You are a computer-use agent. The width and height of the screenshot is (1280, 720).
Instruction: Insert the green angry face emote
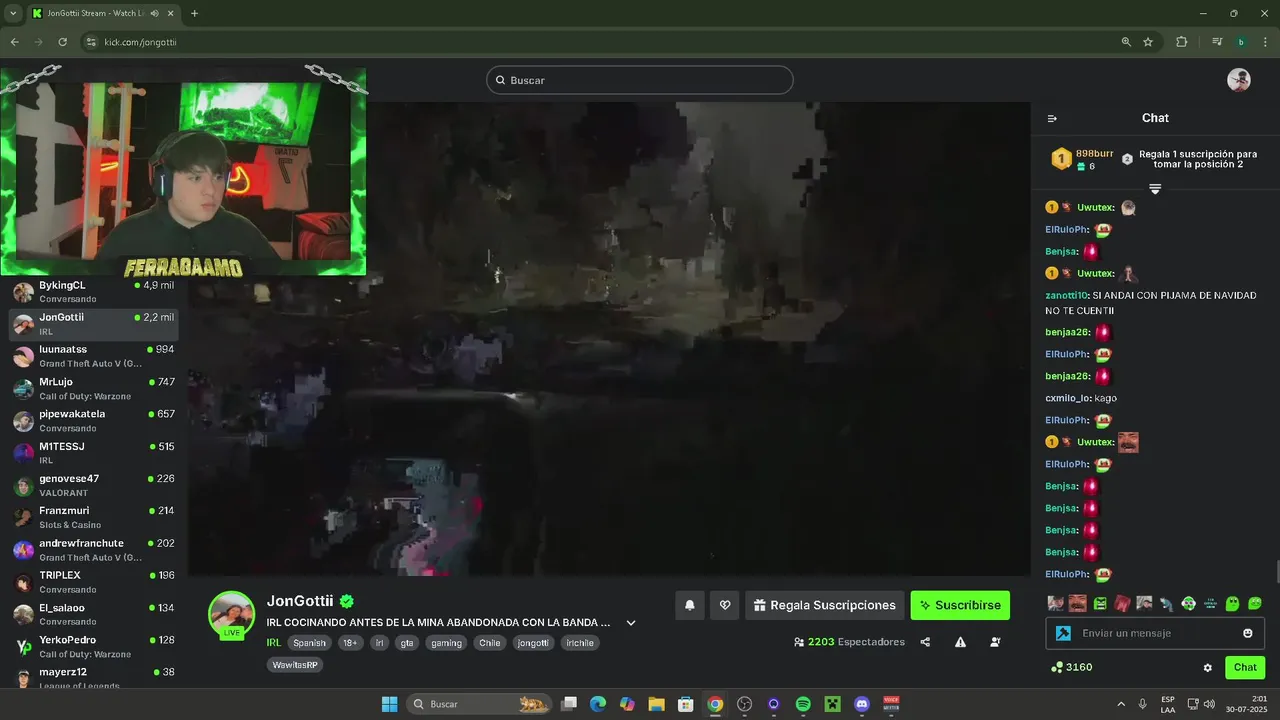click(x=1100, y=603)
